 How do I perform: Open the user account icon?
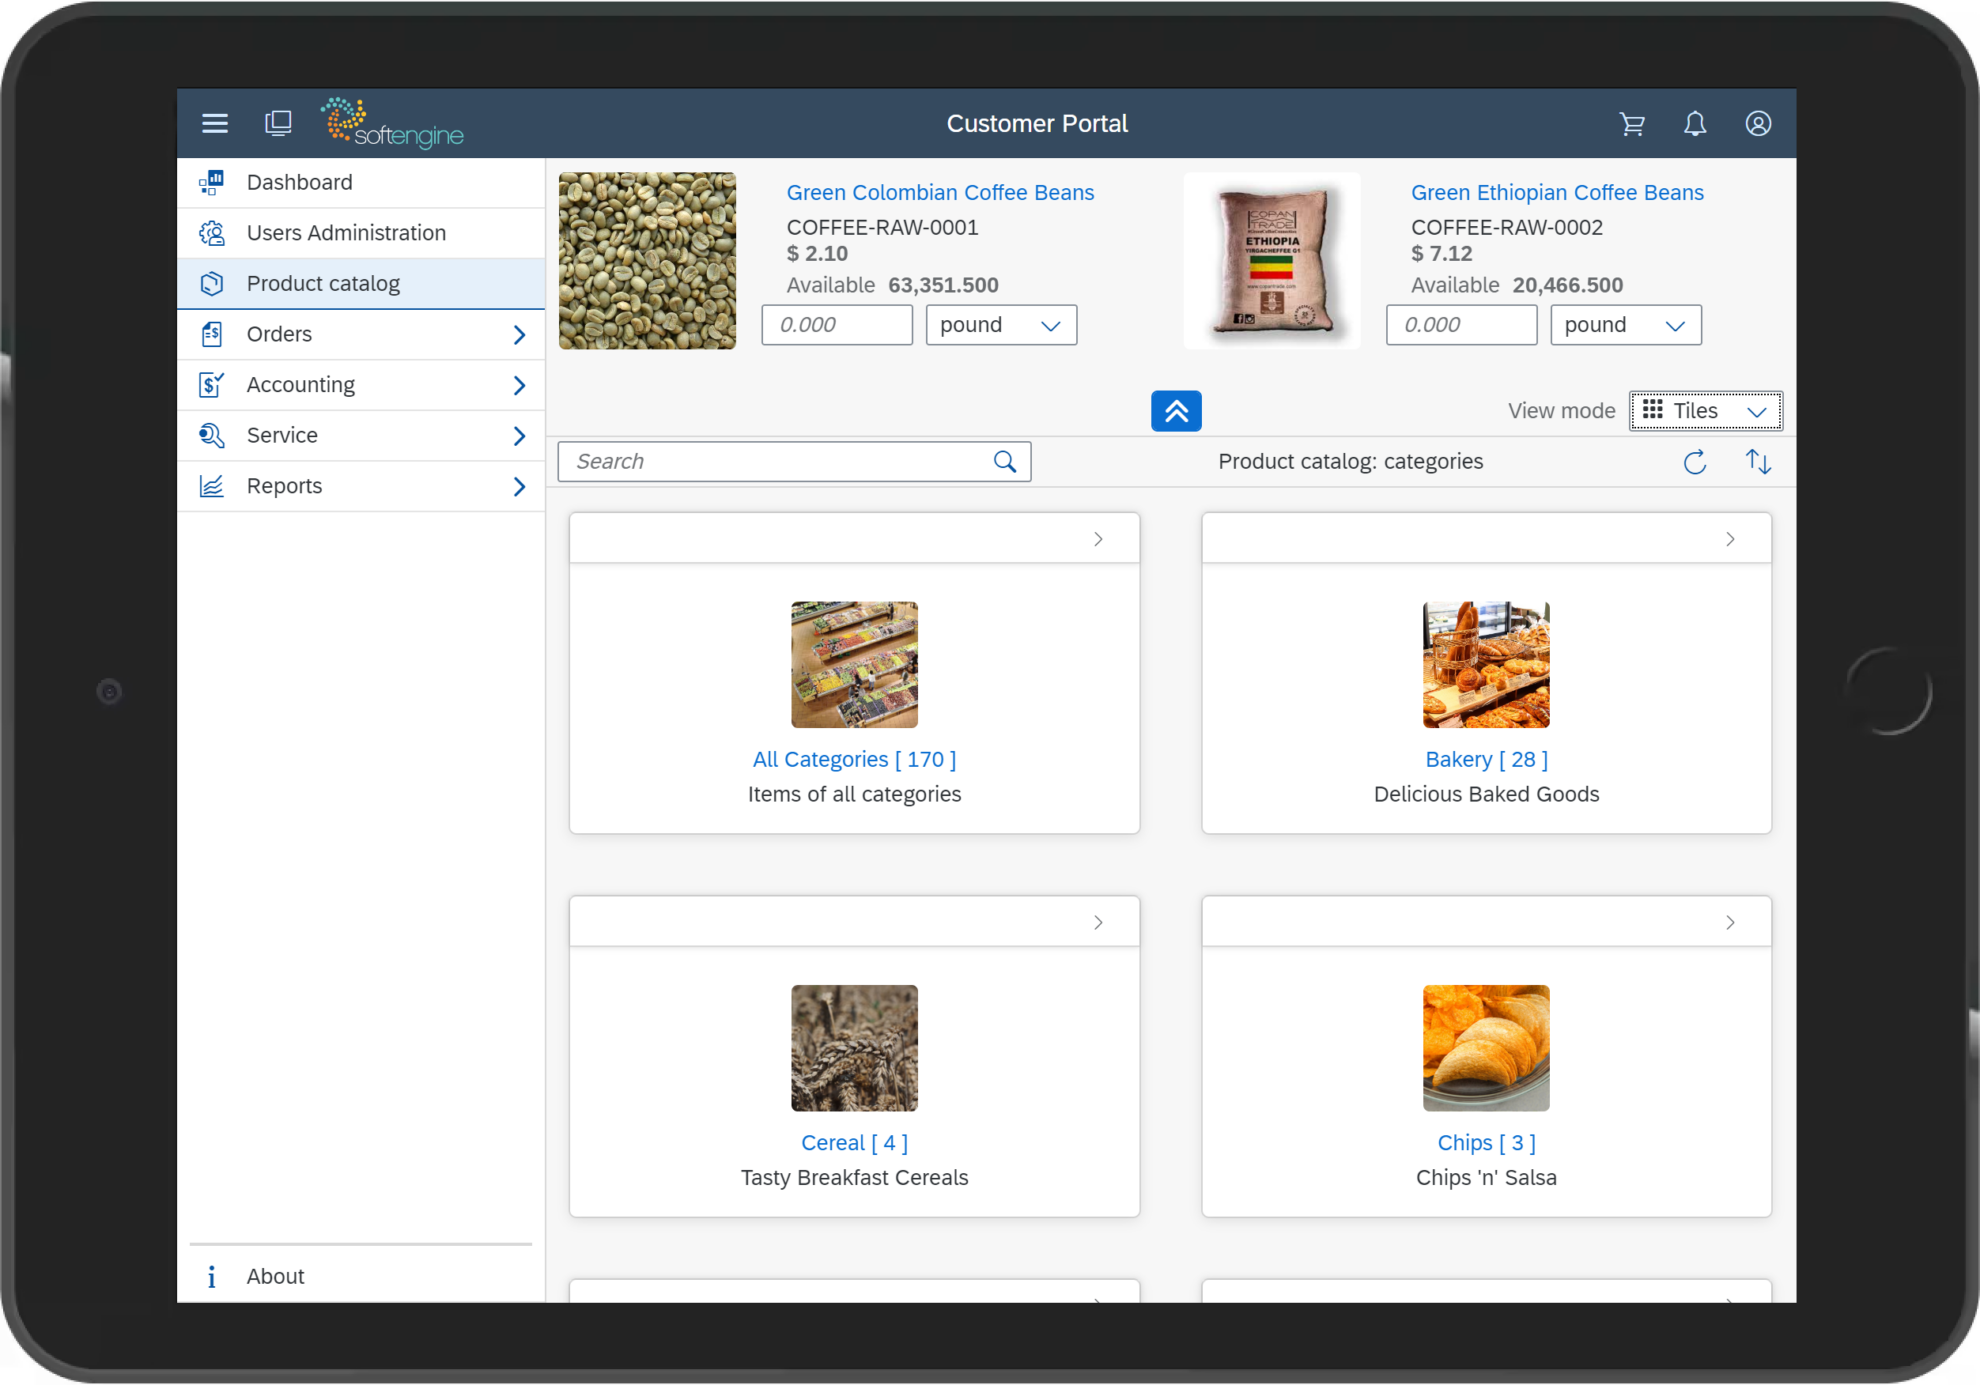[x=1758, y=123]
